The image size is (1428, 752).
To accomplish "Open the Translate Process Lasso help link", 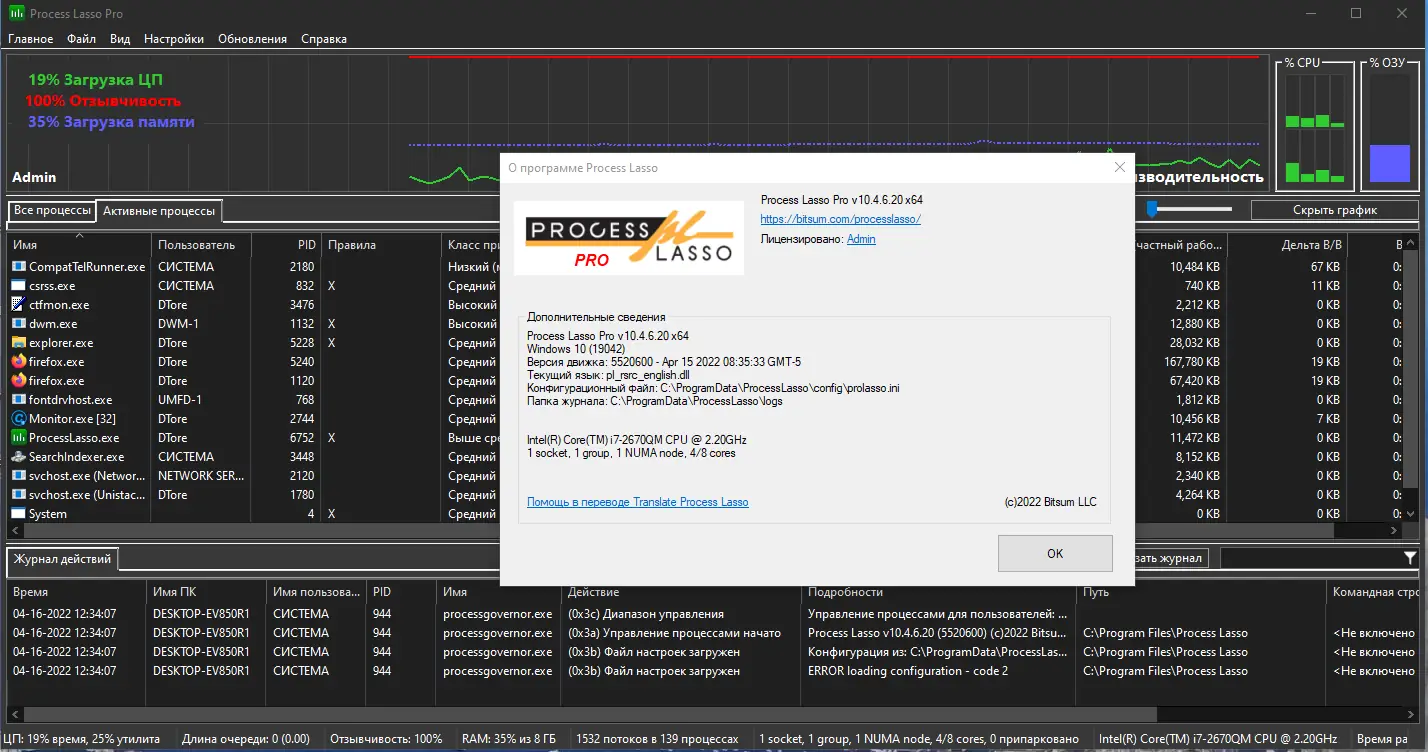I will click(x=638, y=502).
